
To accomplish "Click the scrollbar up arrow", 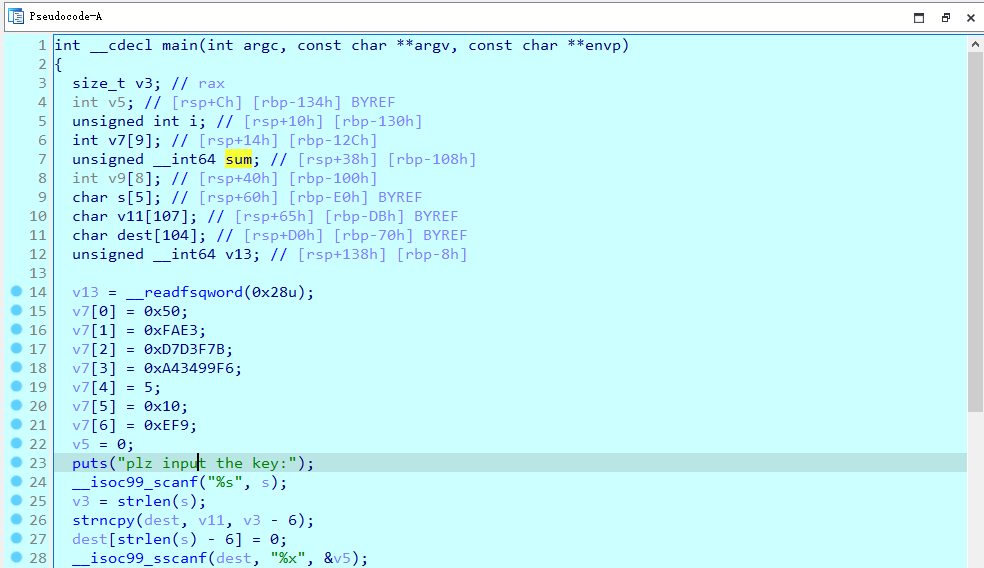I will (x=975, y=43).
